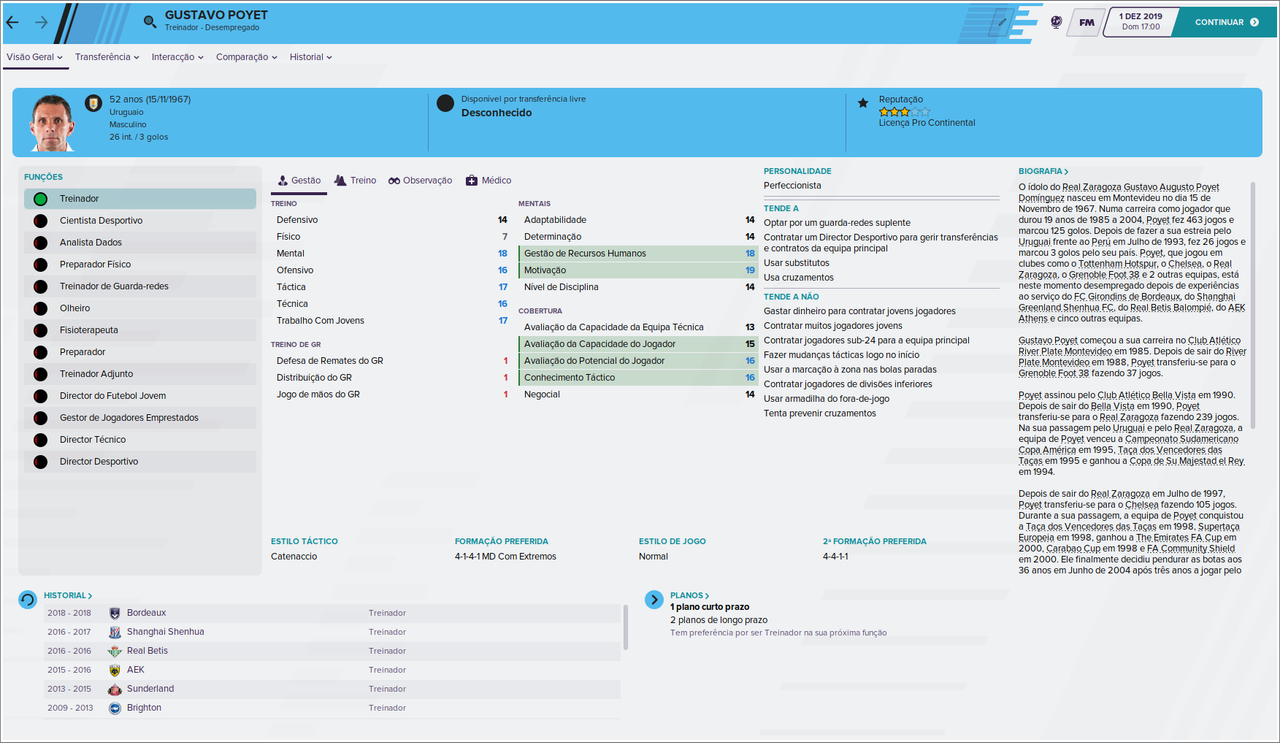Click the Catenaccio tactical style value
Screen dimensions: 1280x743
click(x=294, y=556)
